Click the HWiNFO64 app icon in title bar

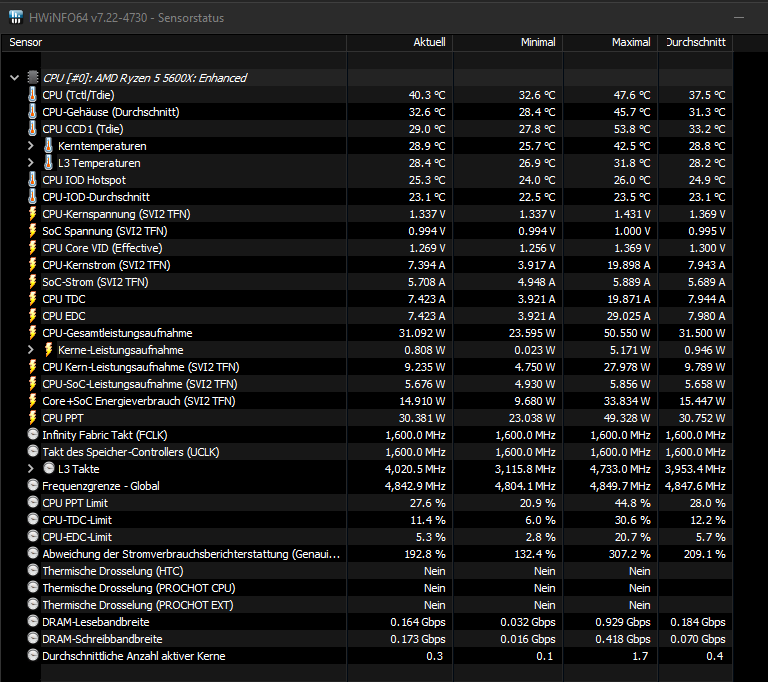click(16, 17)
